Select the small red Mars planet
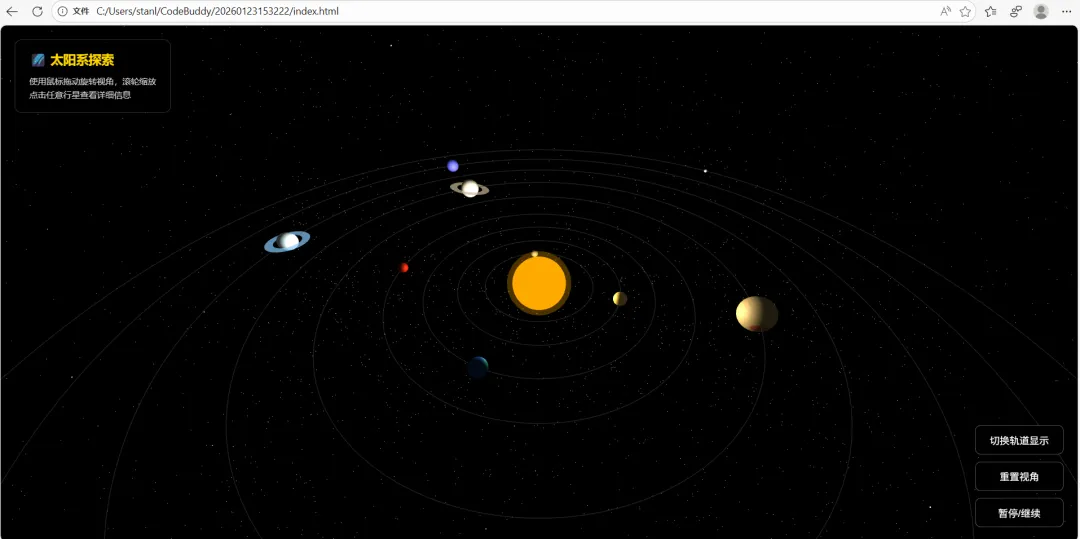 point(404,268)
